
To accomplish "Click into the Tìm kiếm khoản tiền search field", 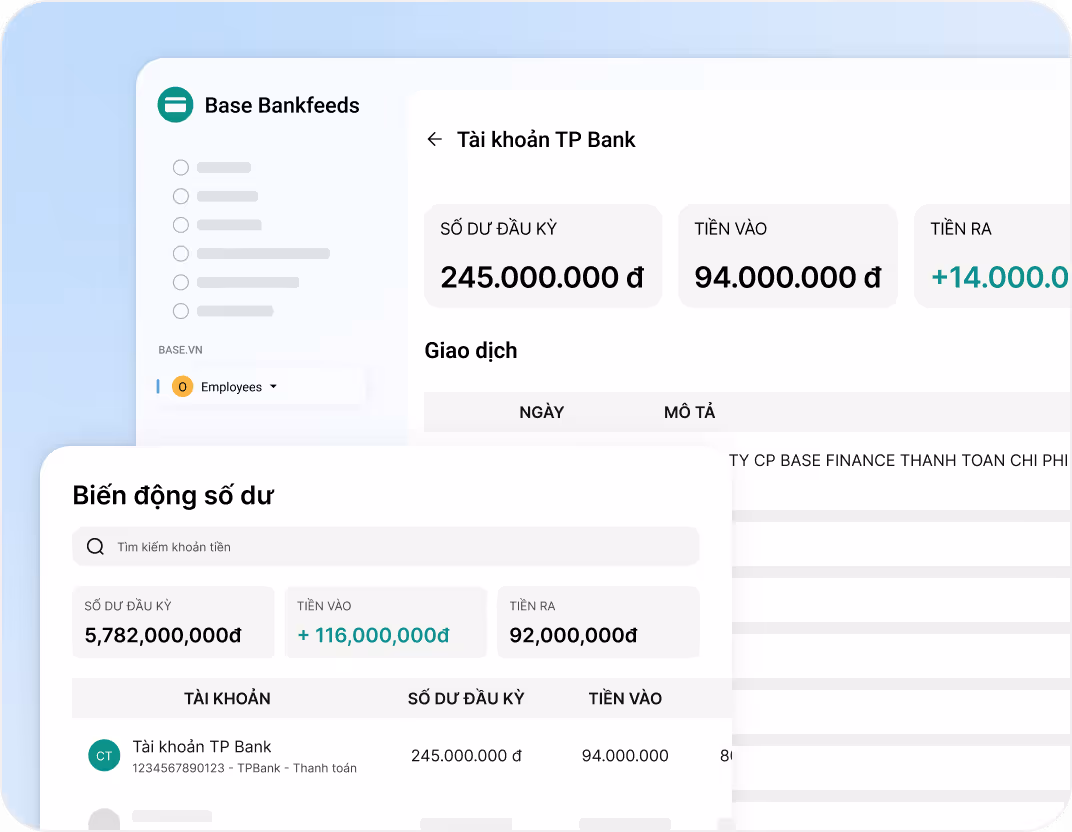I will (386, 546).
